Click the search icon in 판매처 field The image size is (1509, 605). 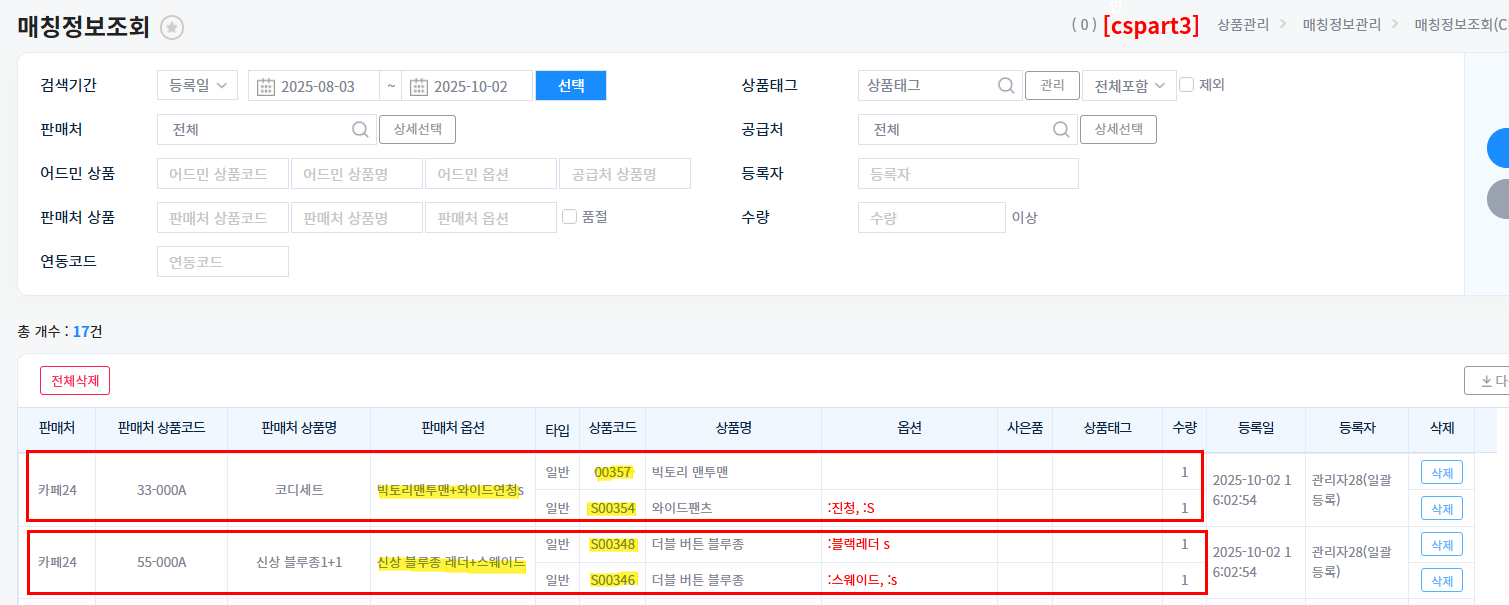coord(360,130)
